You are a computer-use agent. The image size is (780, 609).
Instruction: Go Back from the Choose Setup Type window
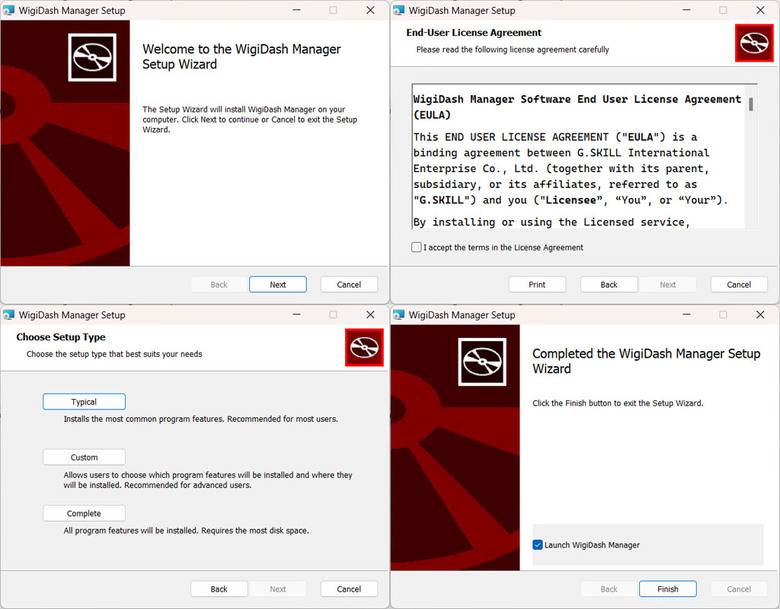click(219, 589)
